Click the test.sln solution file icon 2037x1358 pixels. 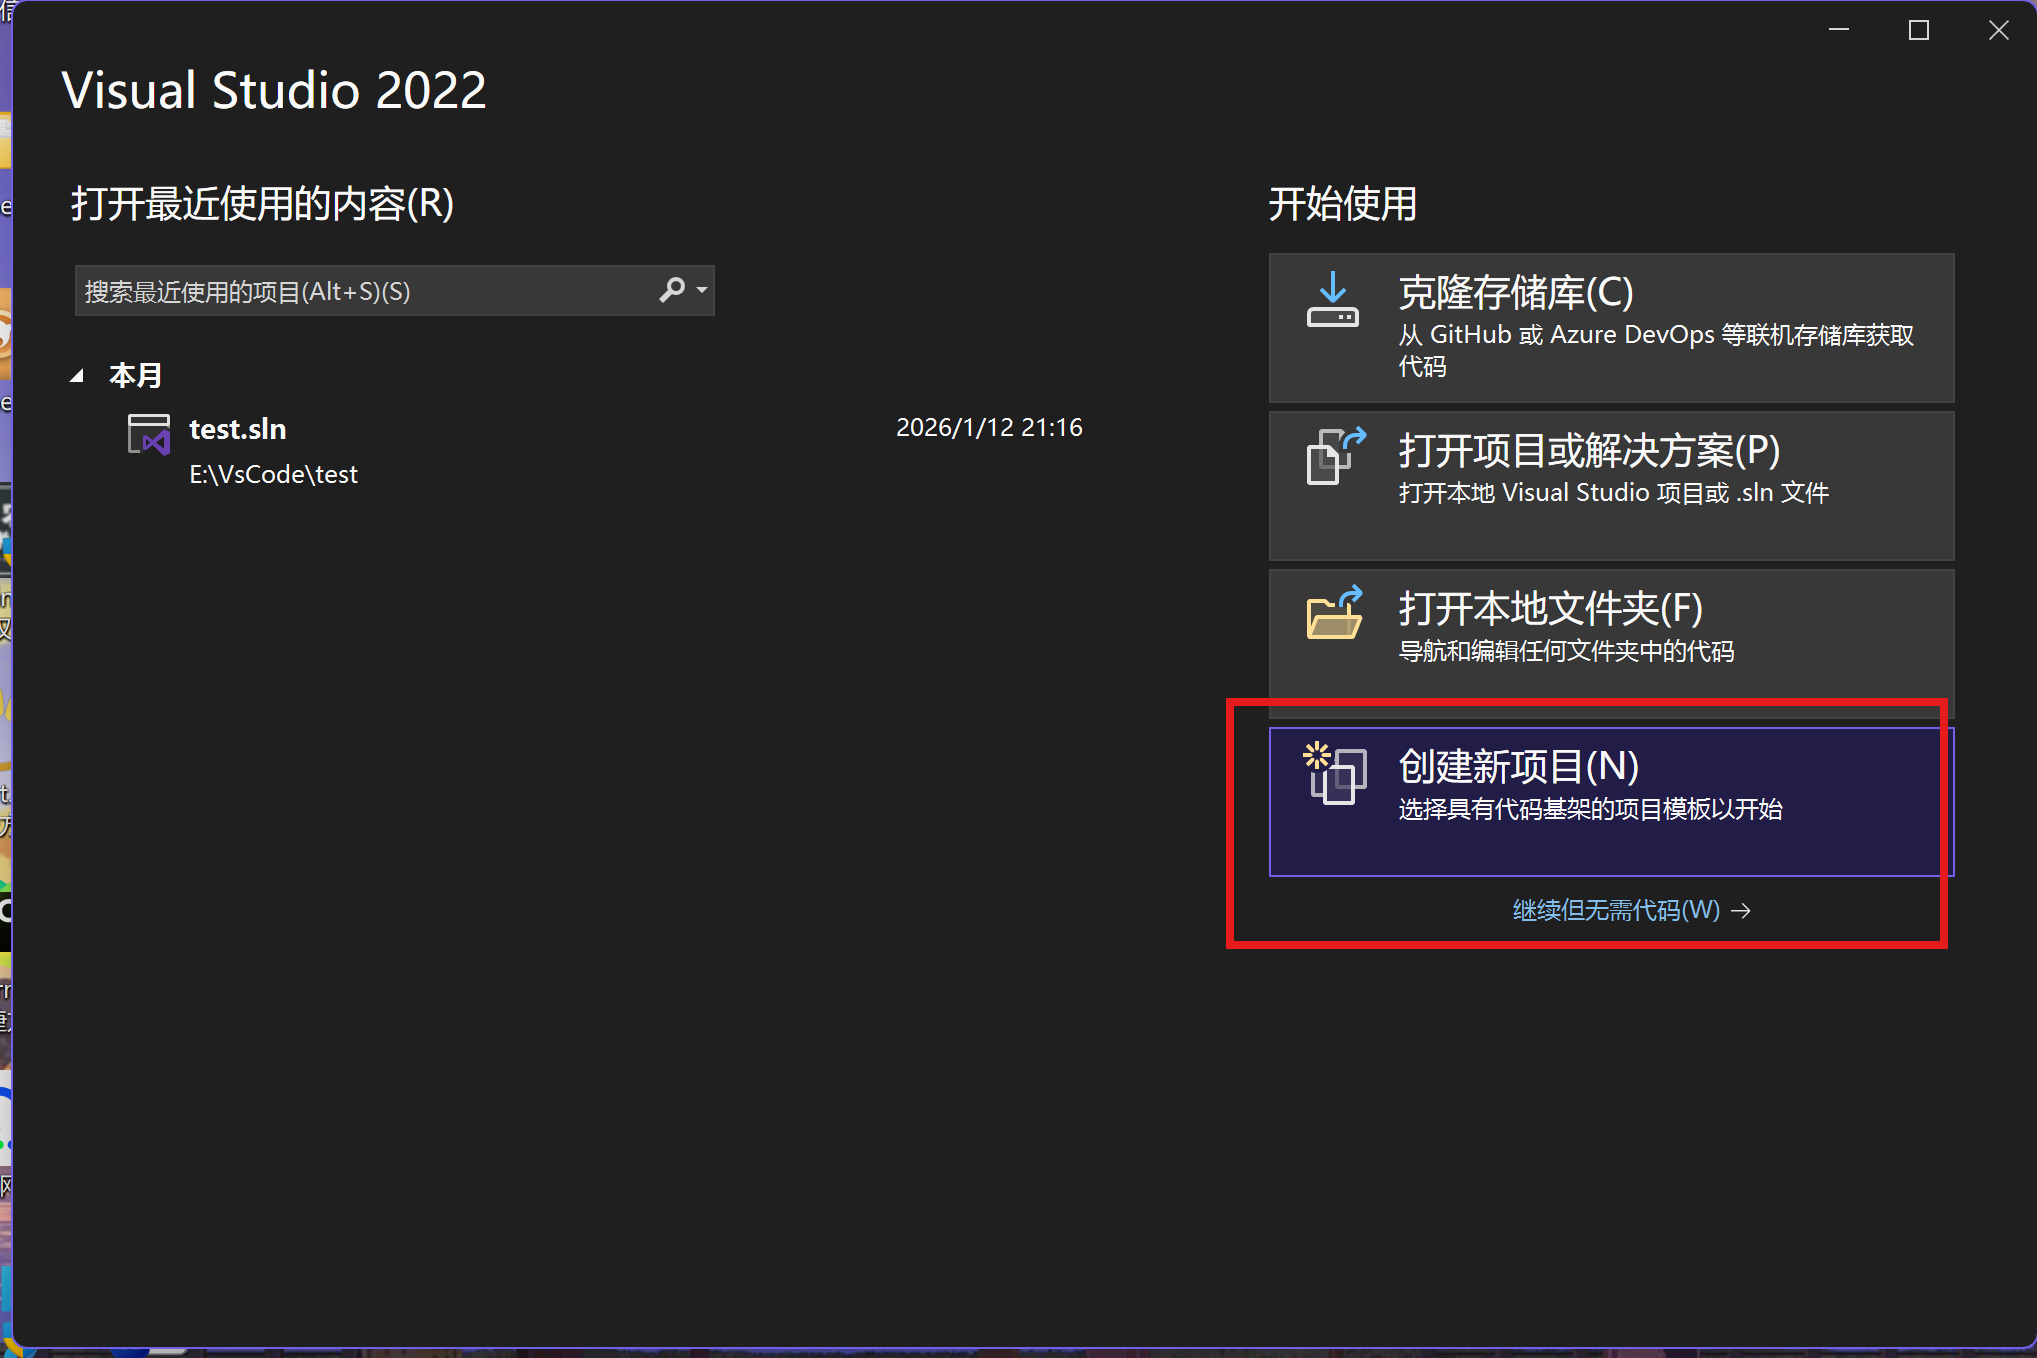pos(149,434)
